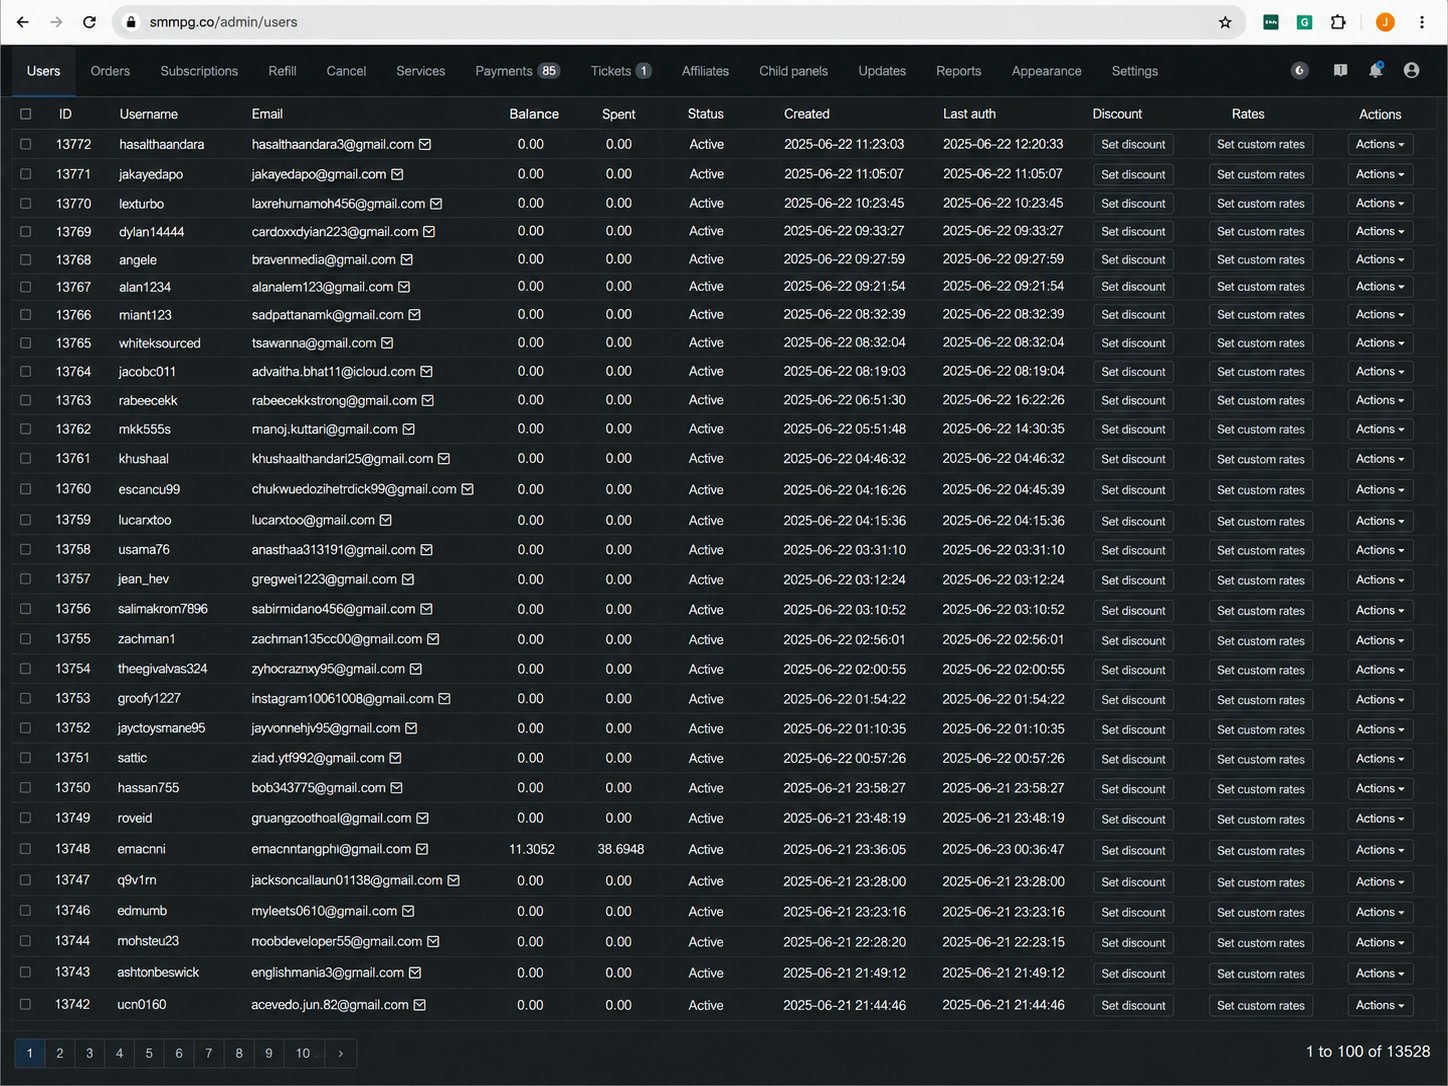
Task: Click the green G extension icon
Action: [x=1304, y=22]
